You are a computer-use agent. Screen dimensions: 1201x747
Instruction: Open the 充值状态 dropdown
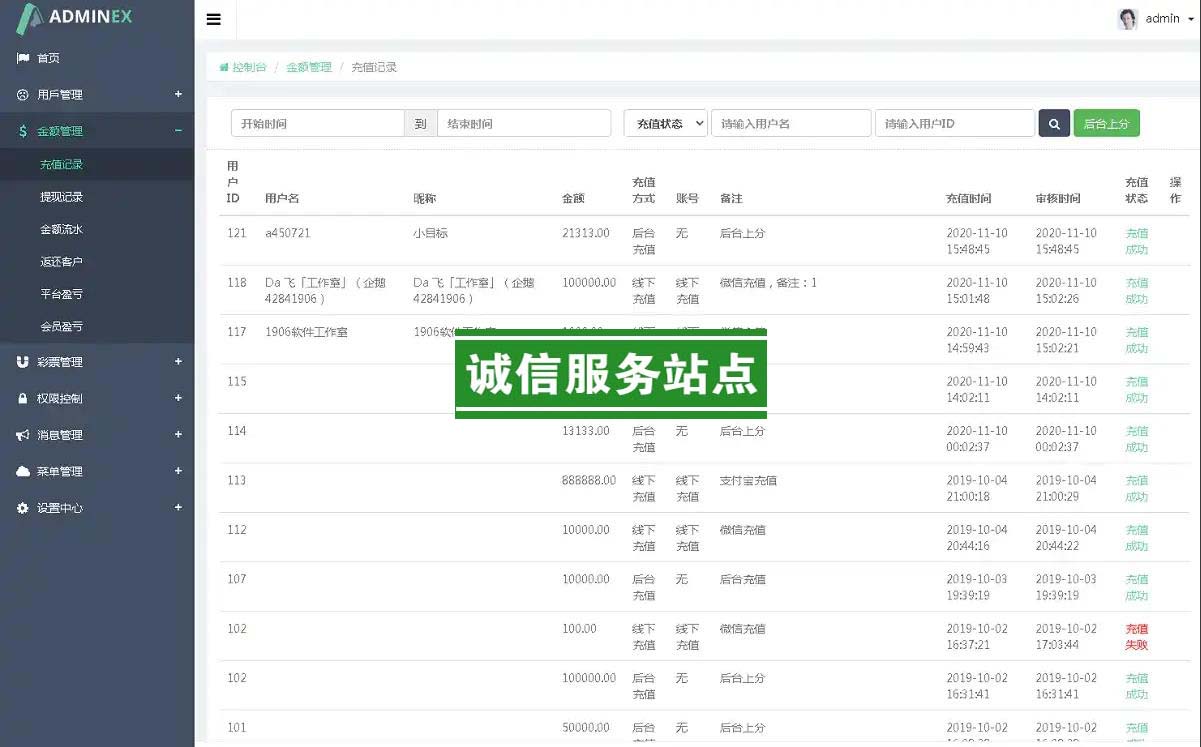tap(665, 123)
